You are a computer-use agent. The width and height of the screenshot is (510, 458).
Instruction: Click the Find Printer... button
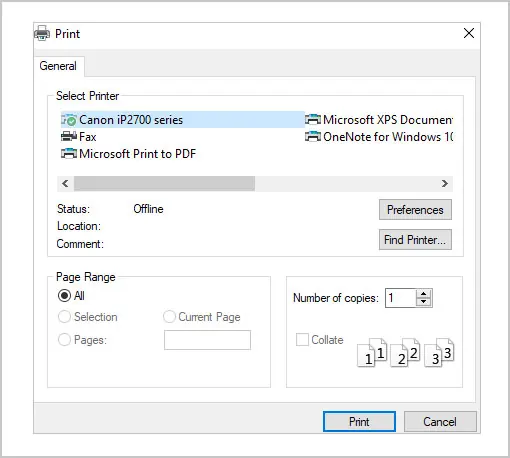(x=415, y=240)
